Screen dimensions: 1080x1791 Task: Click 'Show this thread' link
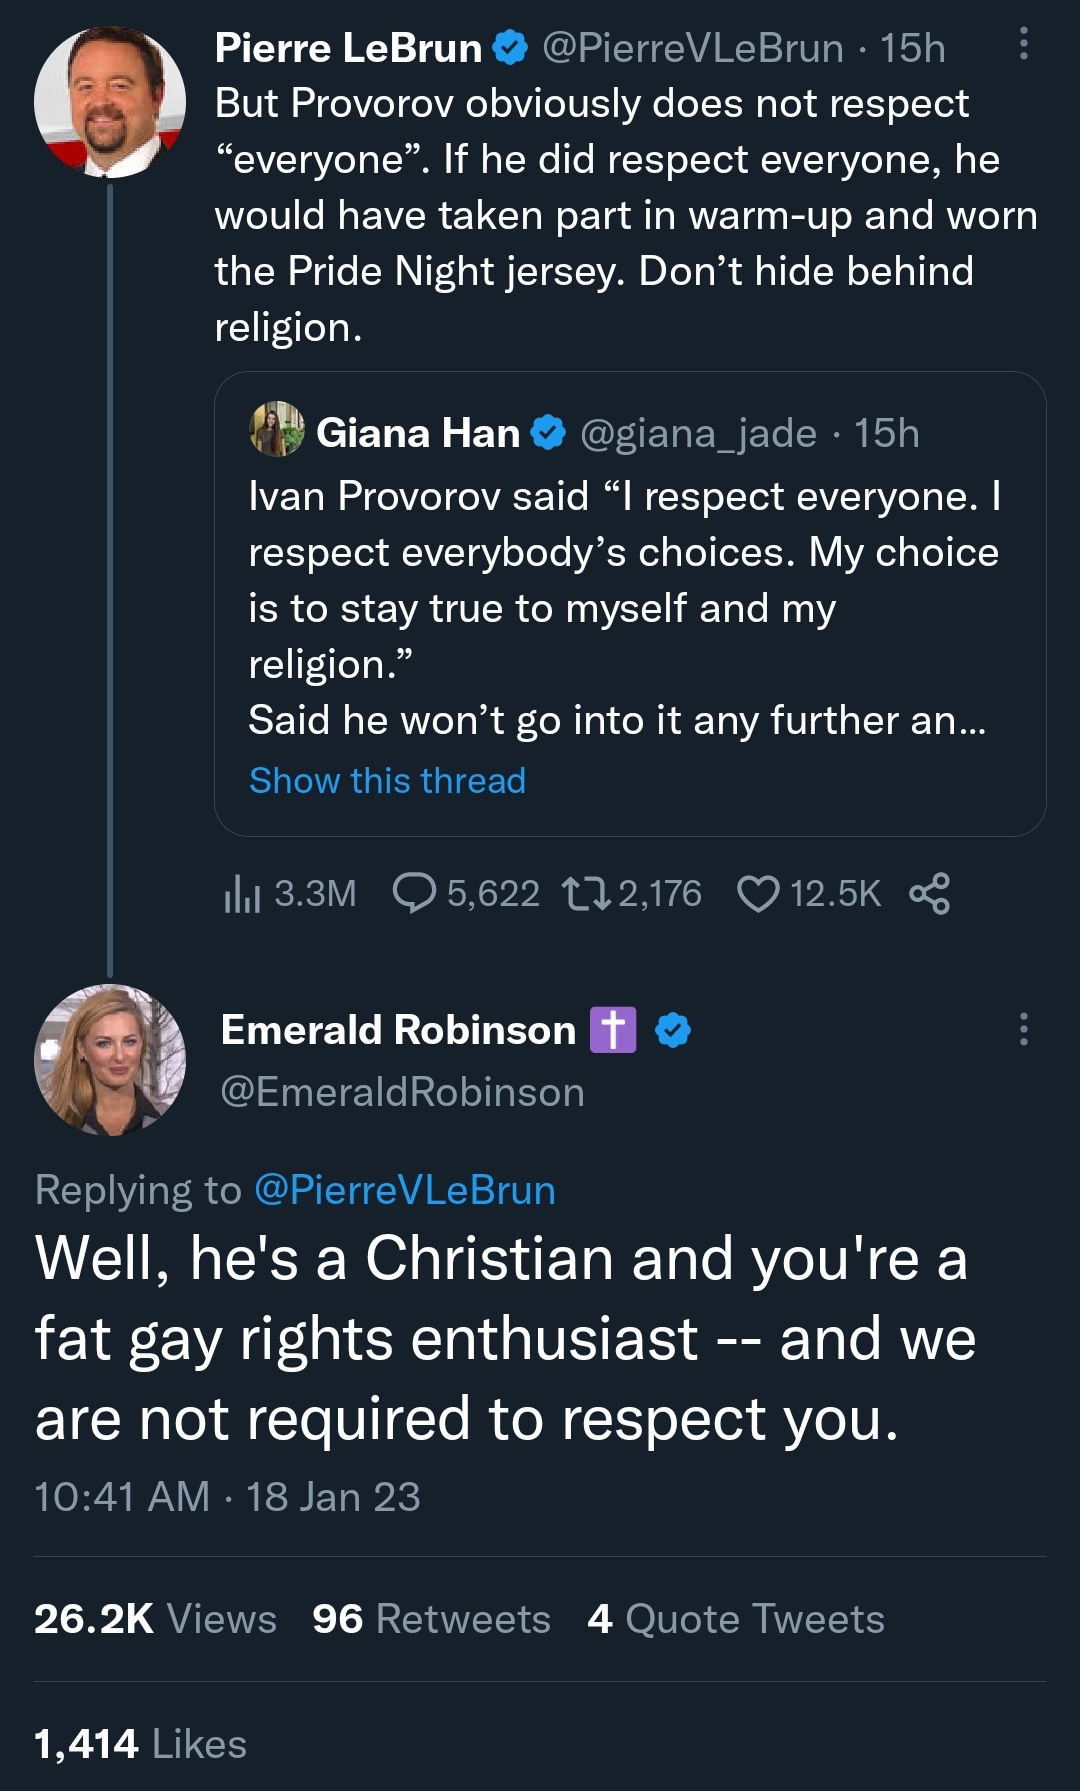[387, 781]
